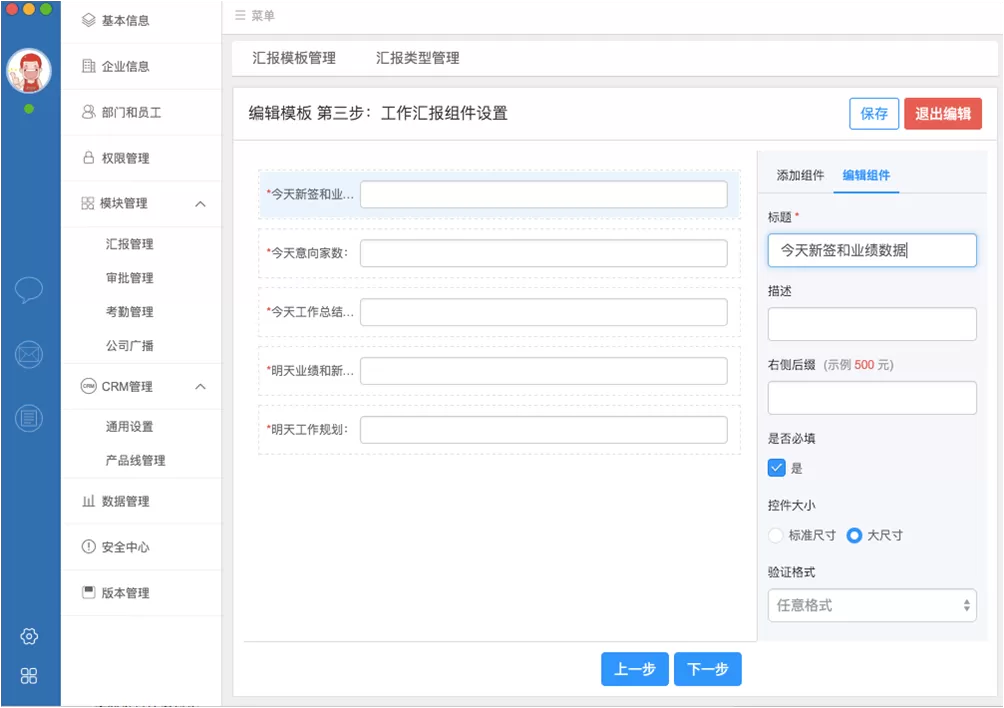Click the 下一步 button

[708, 670]
